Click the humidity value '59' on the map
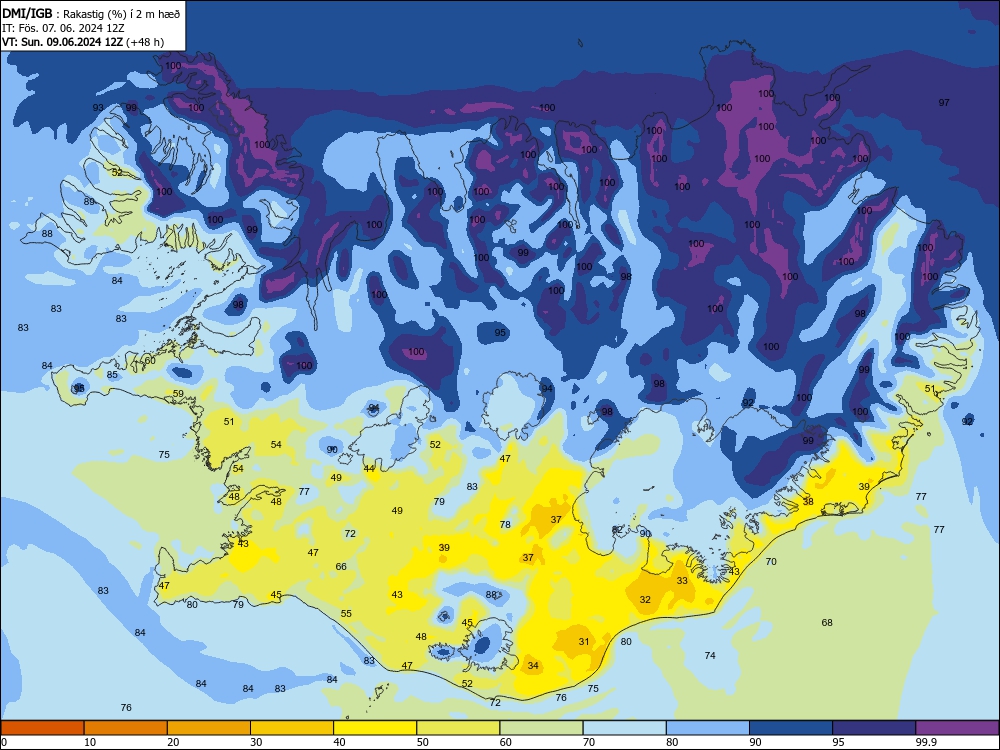The width and height of the screenshot is (1000, 750). pos(178,393)
